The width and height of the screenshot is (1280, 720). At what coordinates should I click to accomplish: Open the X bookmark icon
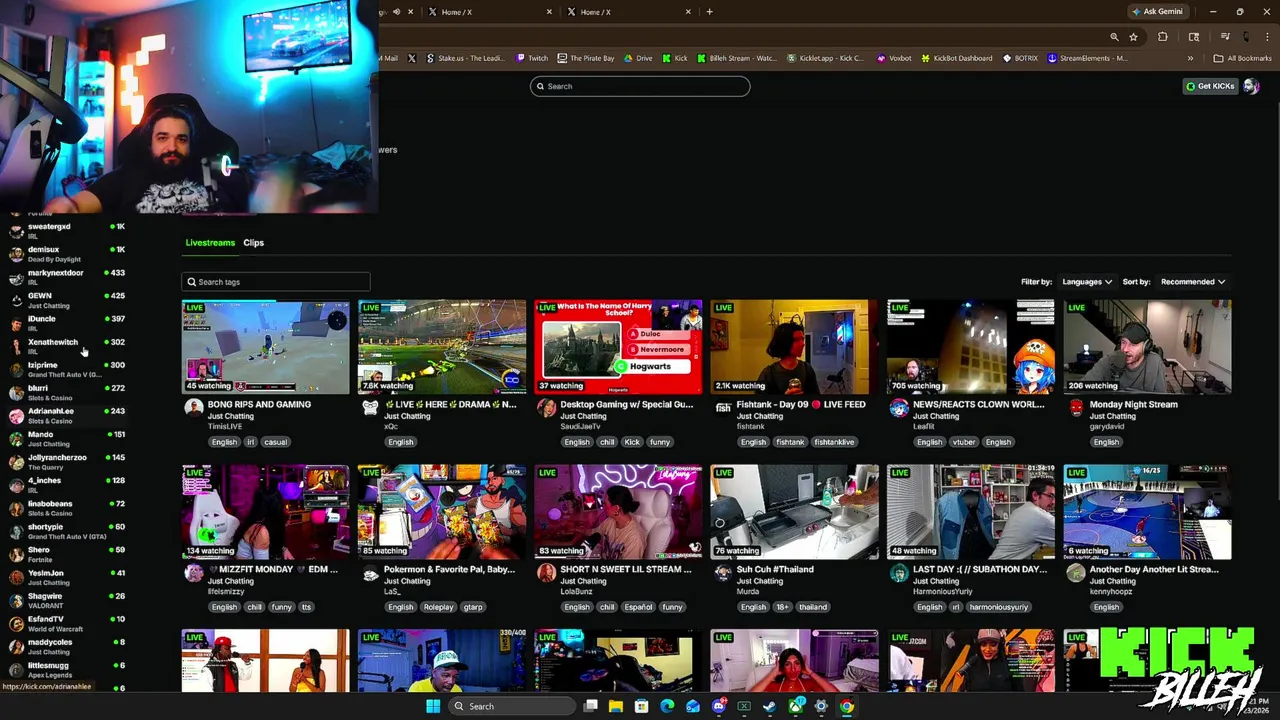pyautogui.click(x=411, y=58)
